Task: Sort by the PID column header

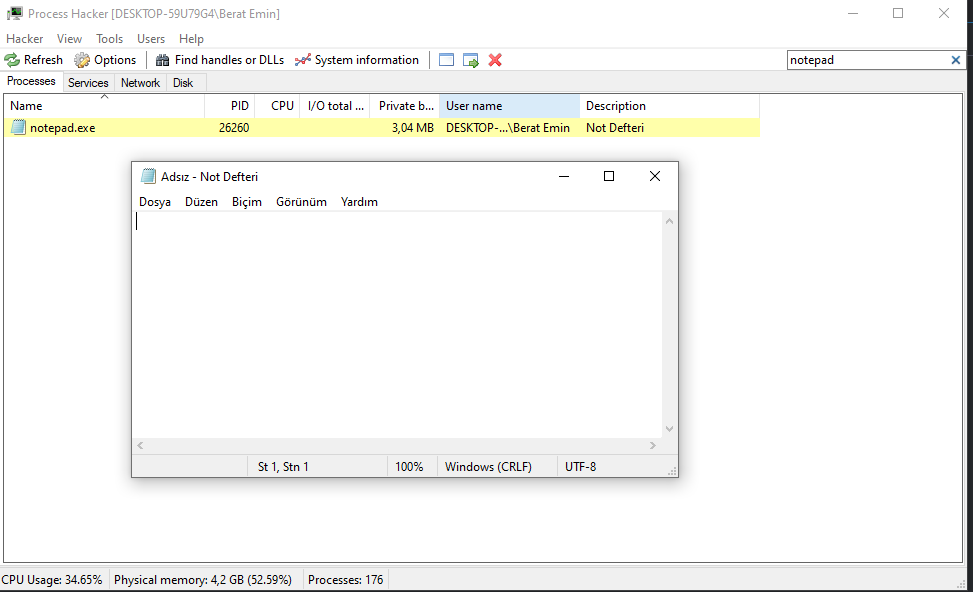Action: point(230,106)
